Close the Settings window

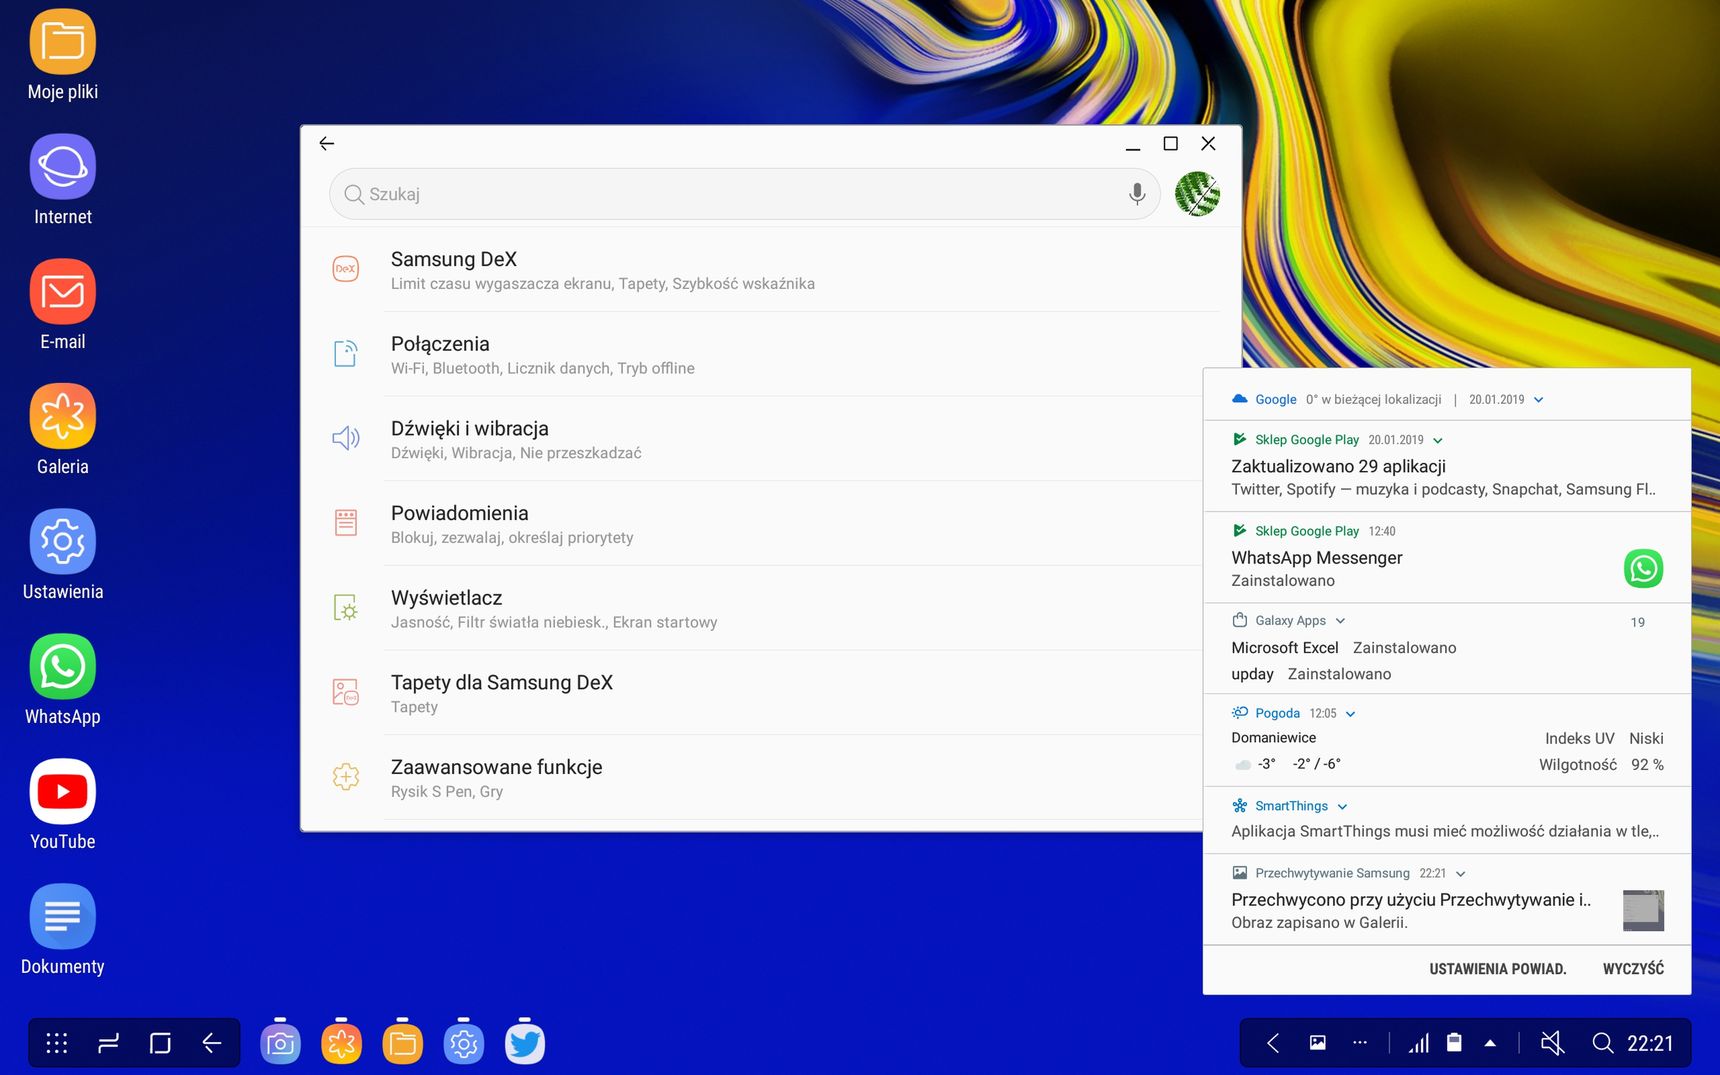pyautogui.click(x=1208, y=144)
